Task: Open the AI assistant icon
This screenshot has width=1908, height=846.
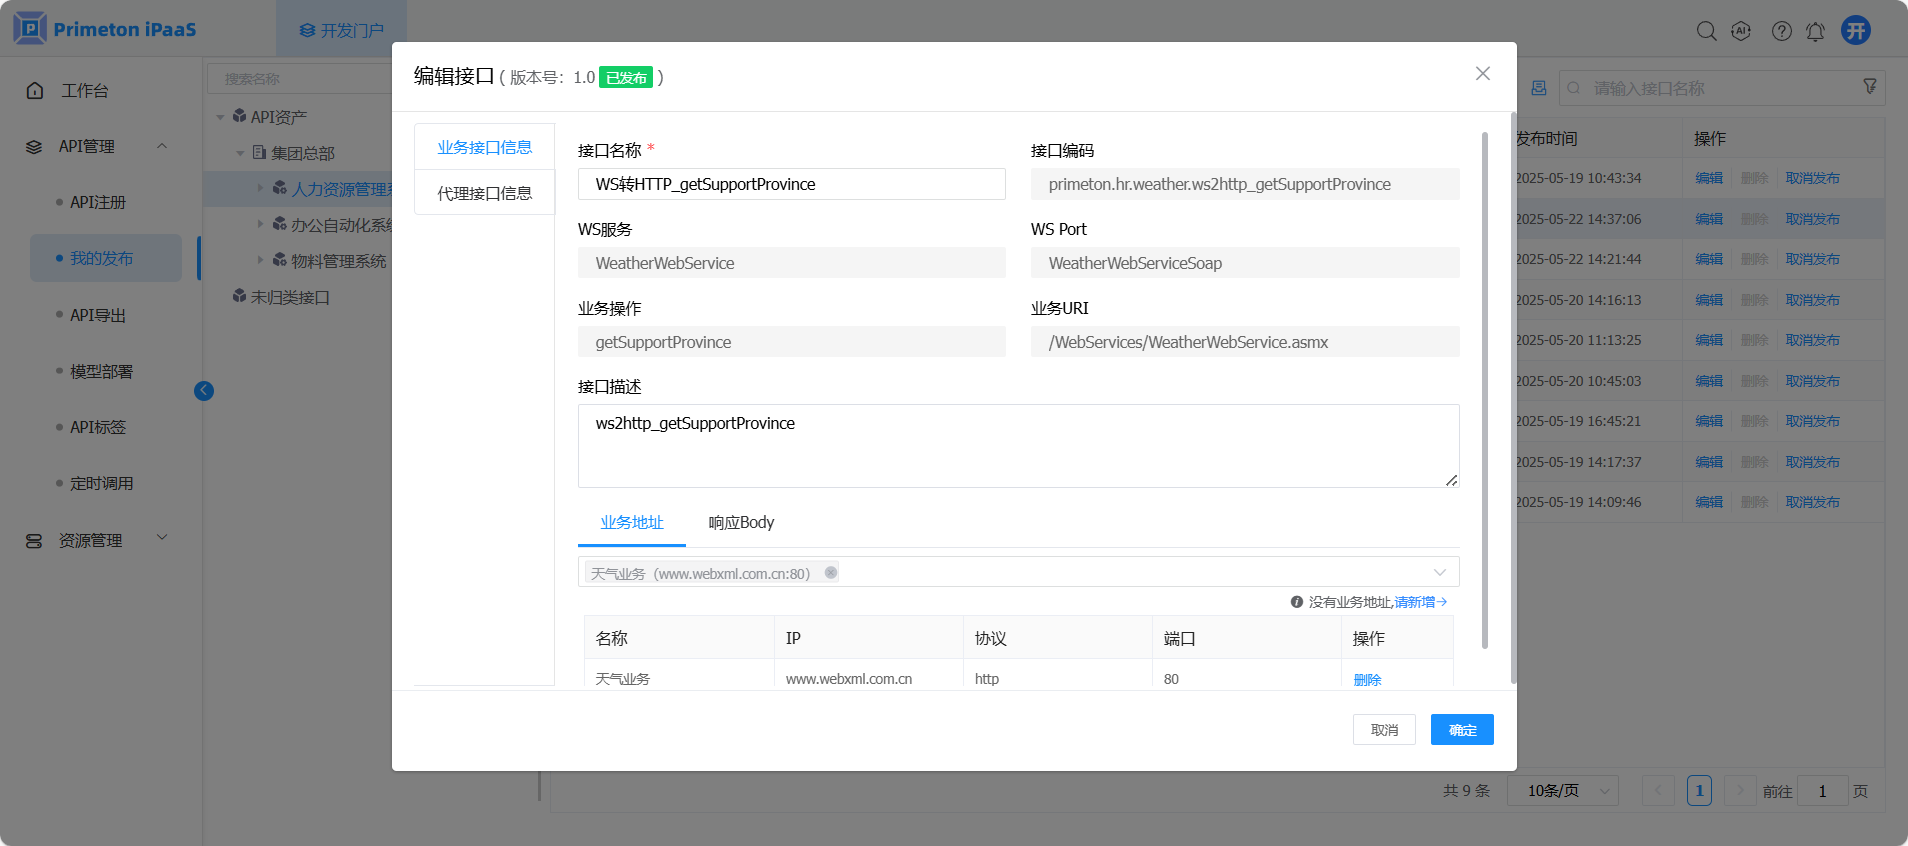Action: pos(1741,31)
